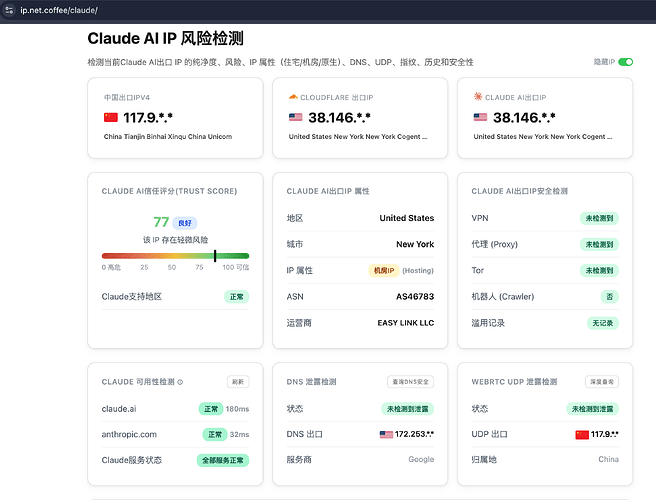Click the US flag in Cloudflare exit IP card

[296, 117]
